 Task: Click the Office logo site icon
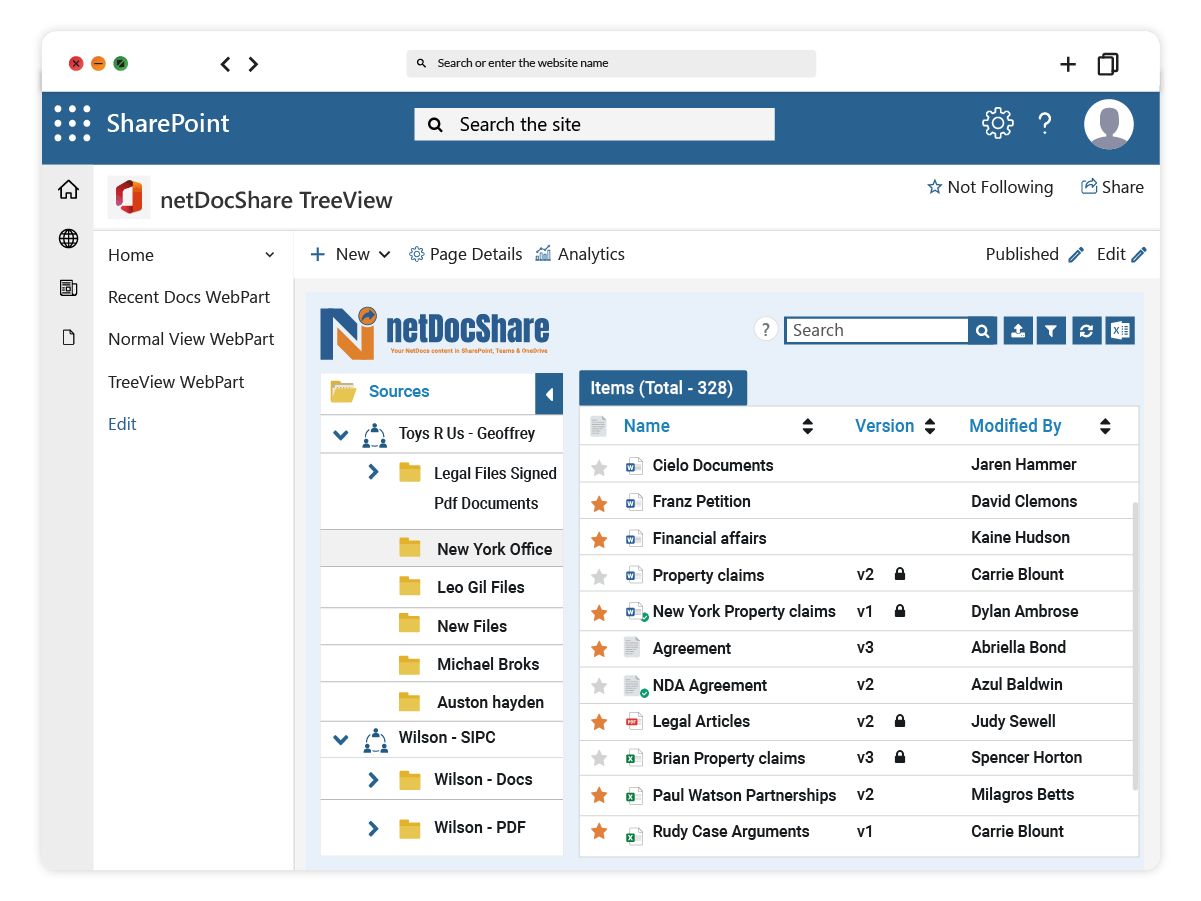click(129, 197)
